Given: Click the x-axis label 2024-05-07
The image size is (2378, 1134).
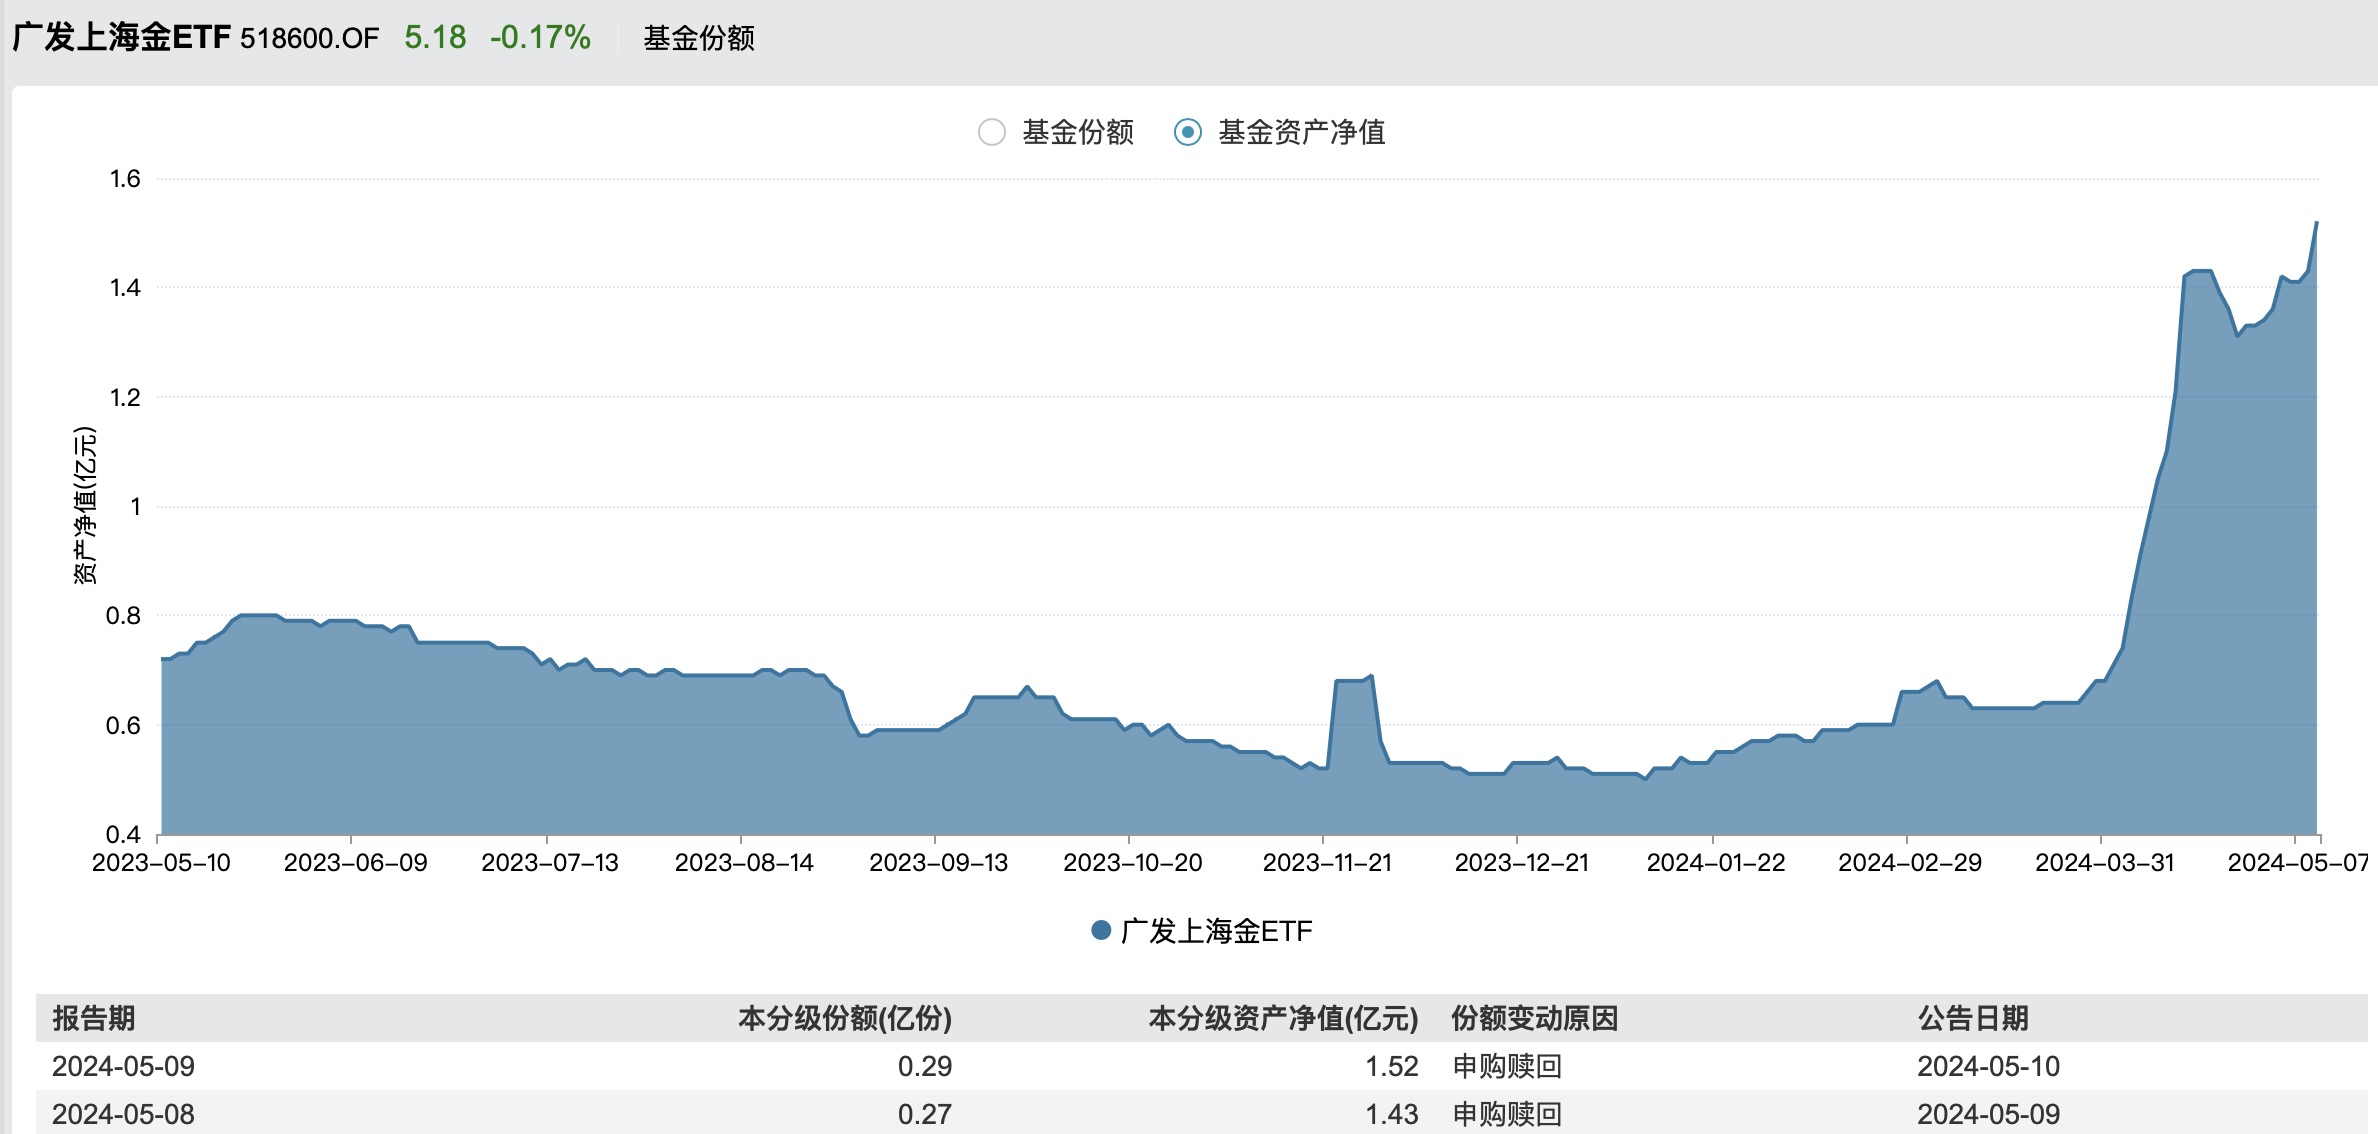Looking at the screenshot, I should (x=2298, y=863).
